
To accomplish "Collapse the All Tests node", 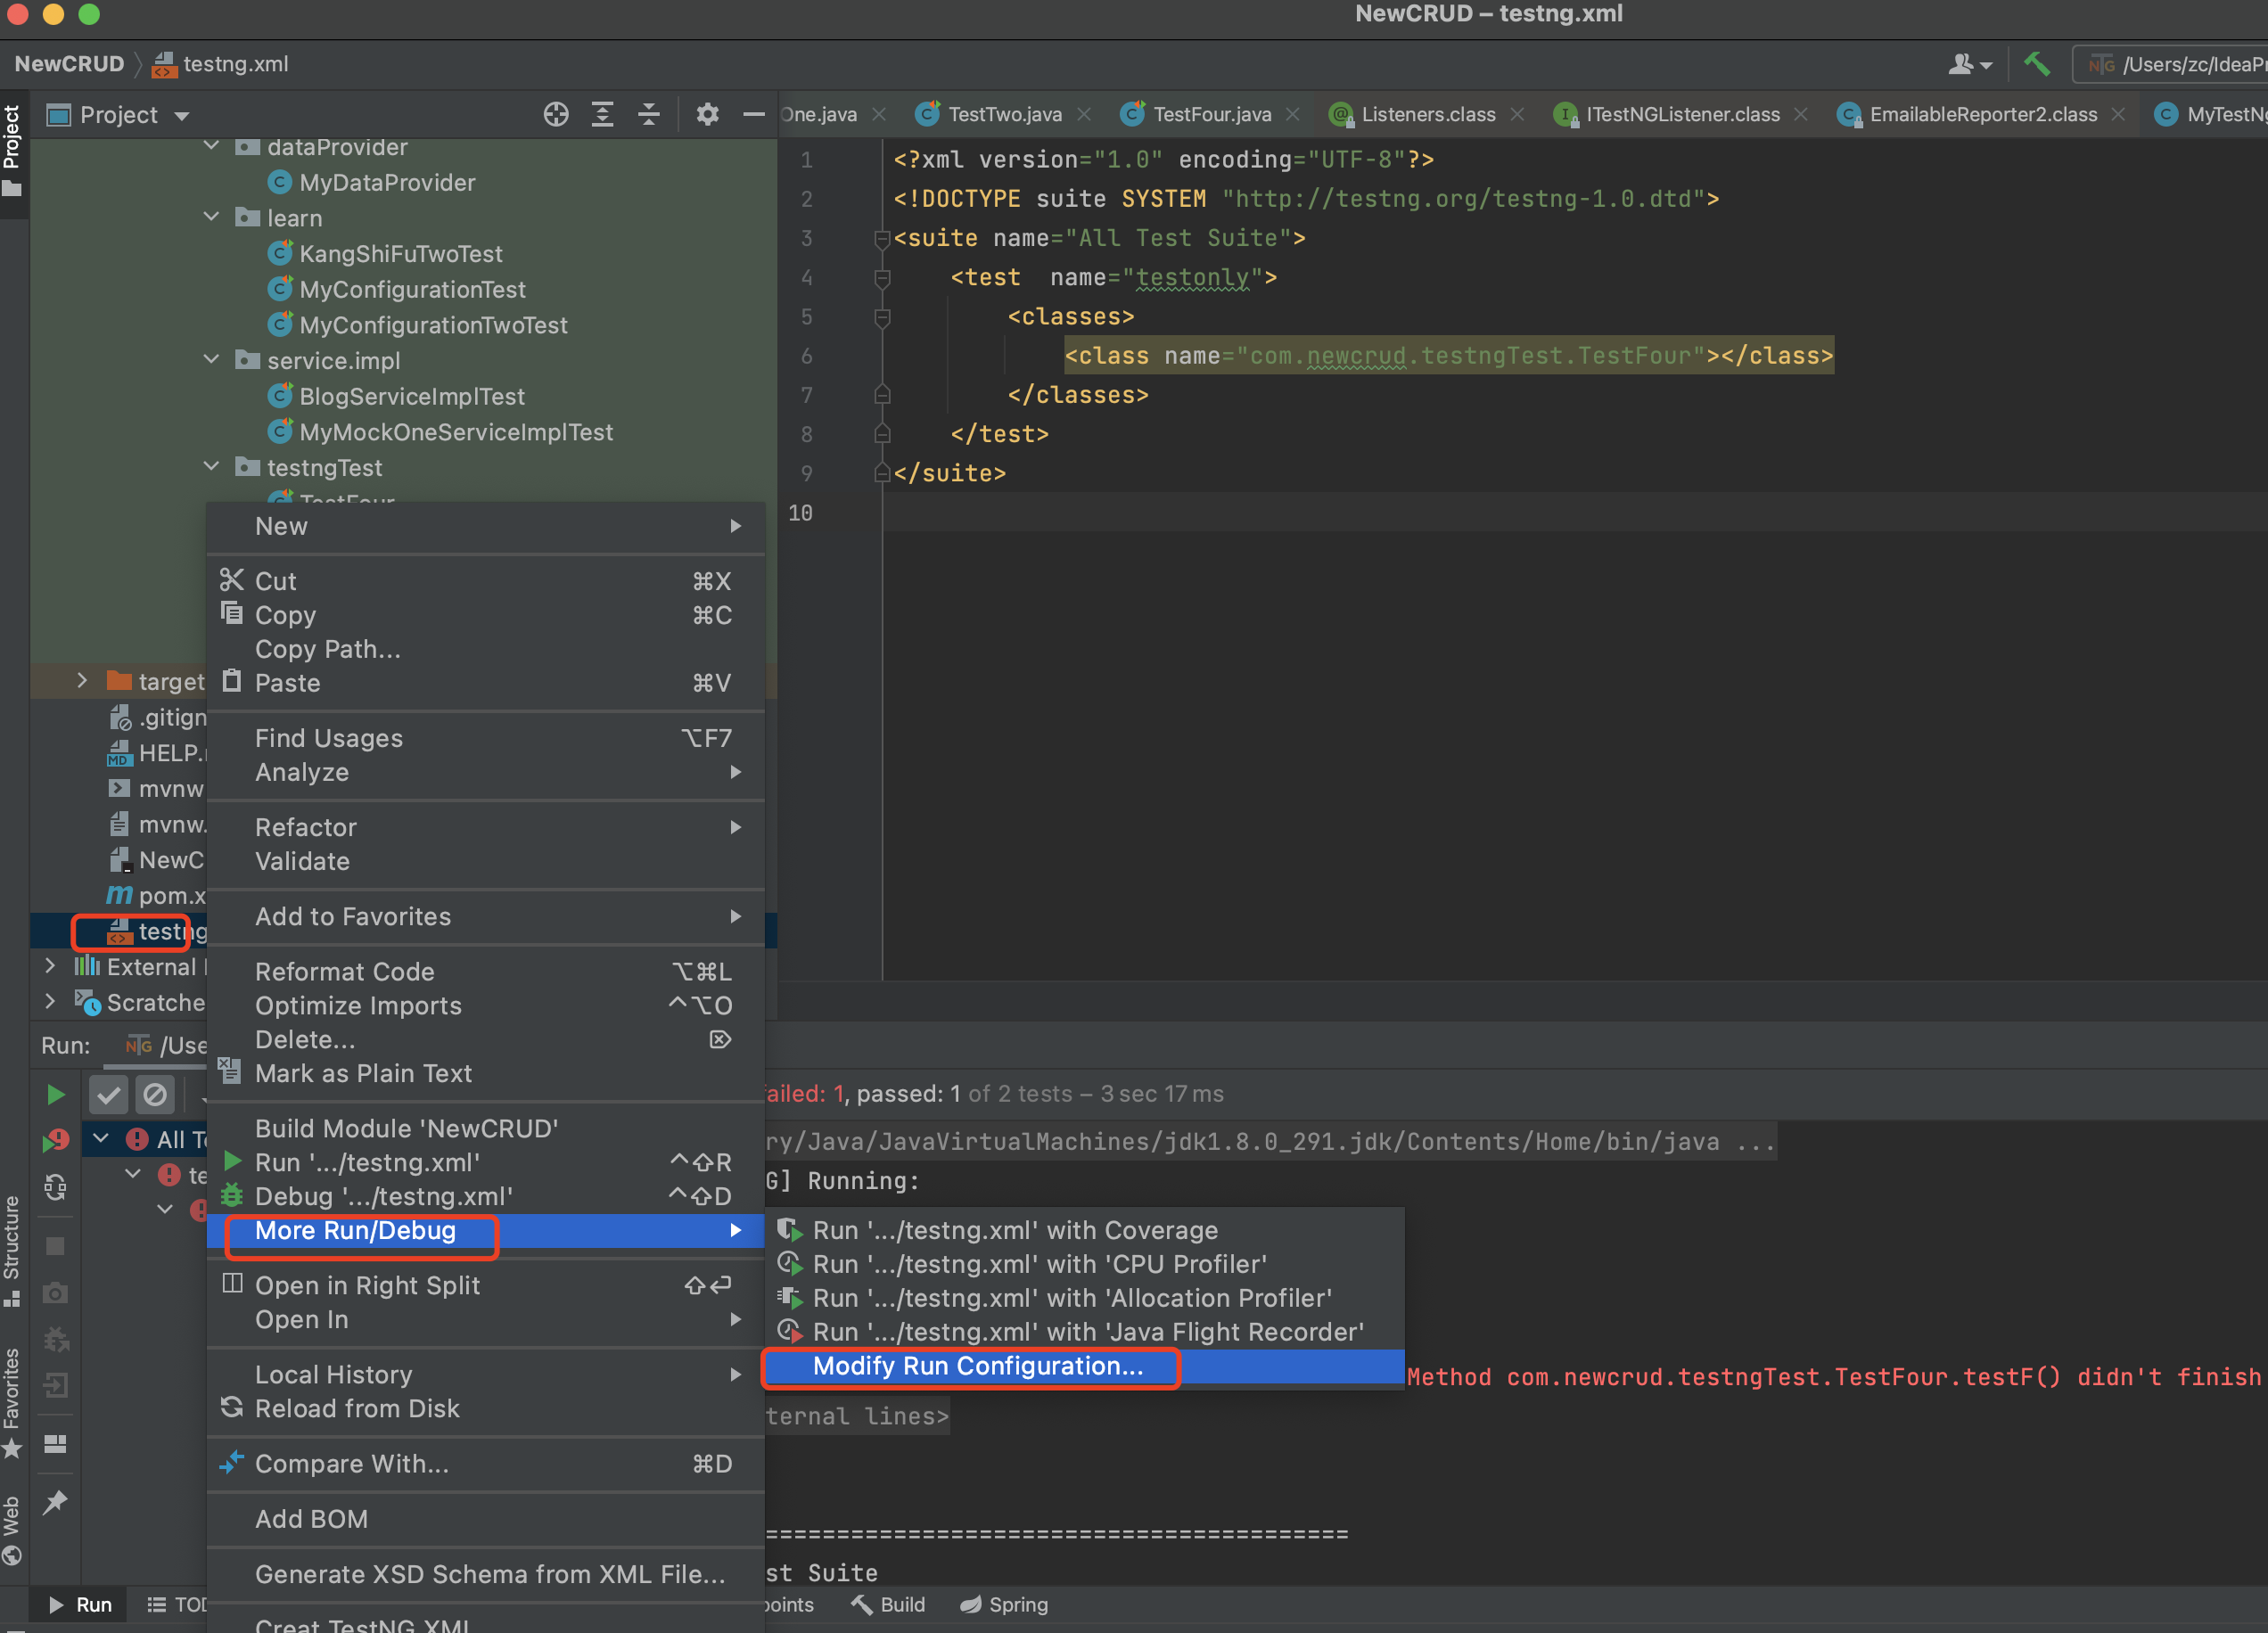I will tap(100, 1138).
